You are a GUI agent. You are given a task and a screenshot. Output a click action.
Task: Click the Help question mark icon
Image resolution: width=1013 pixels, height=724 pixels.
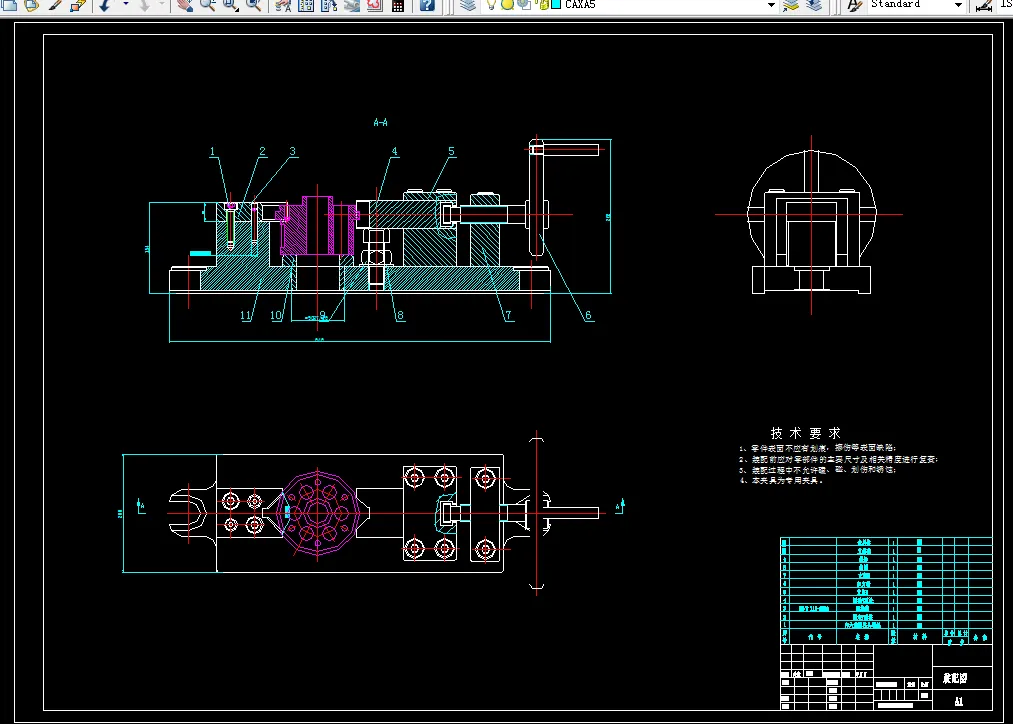[427, 5]
